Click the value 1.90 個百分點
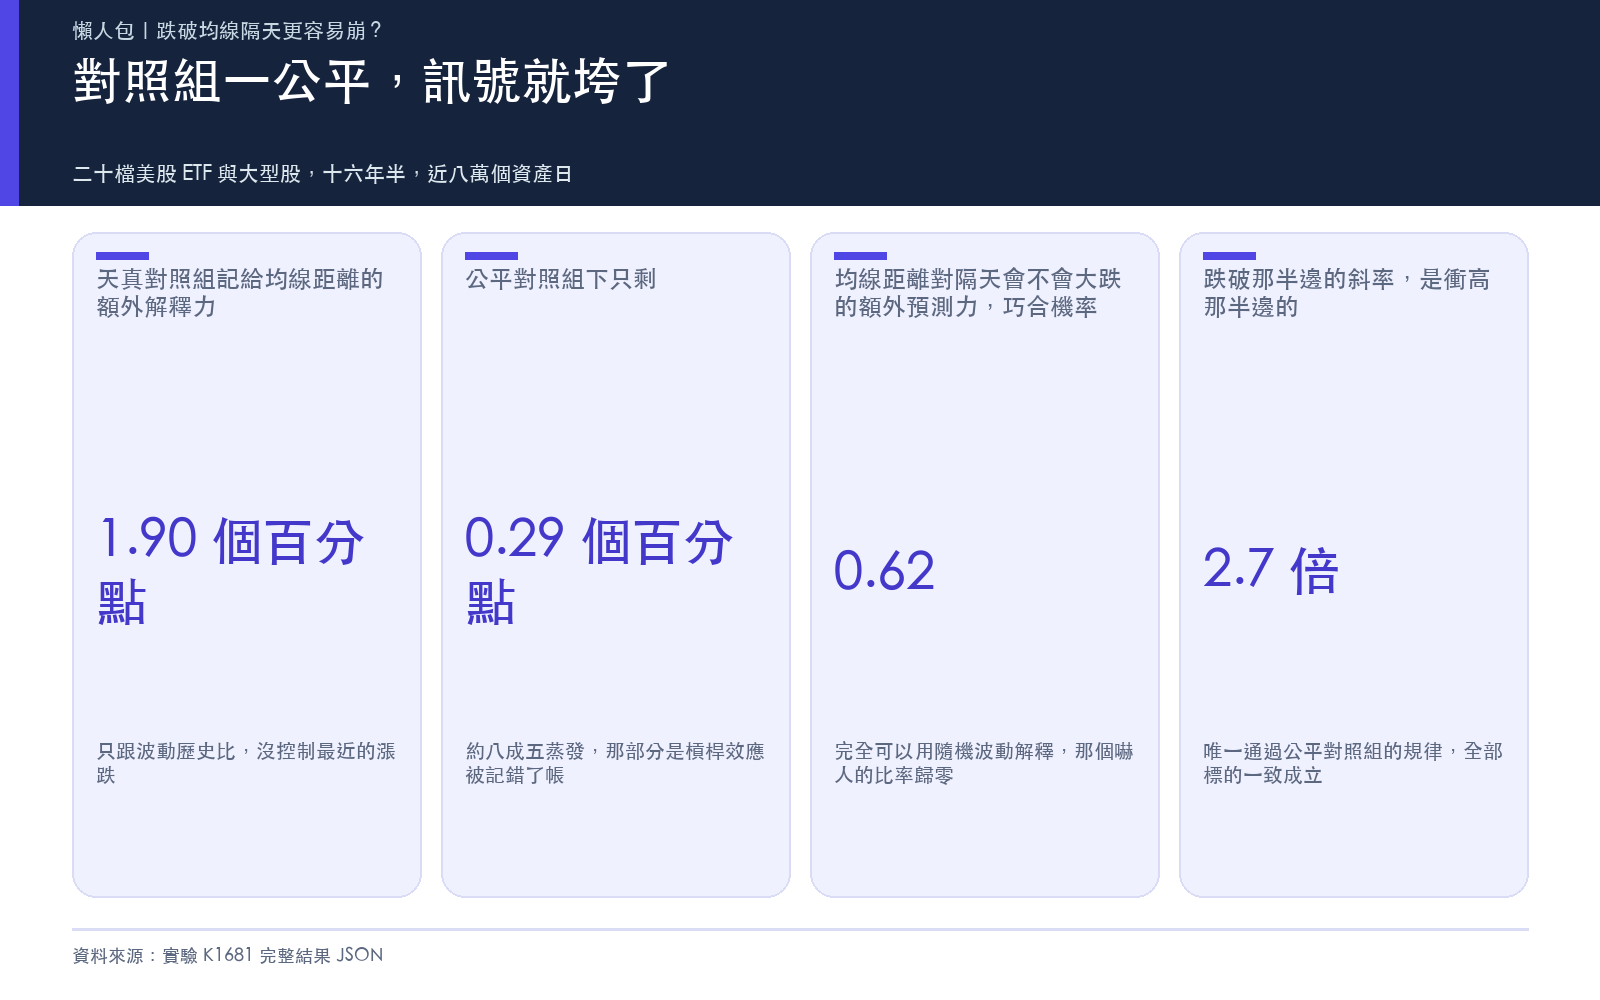The image size is (1600, 1000). tap(230, 571)
